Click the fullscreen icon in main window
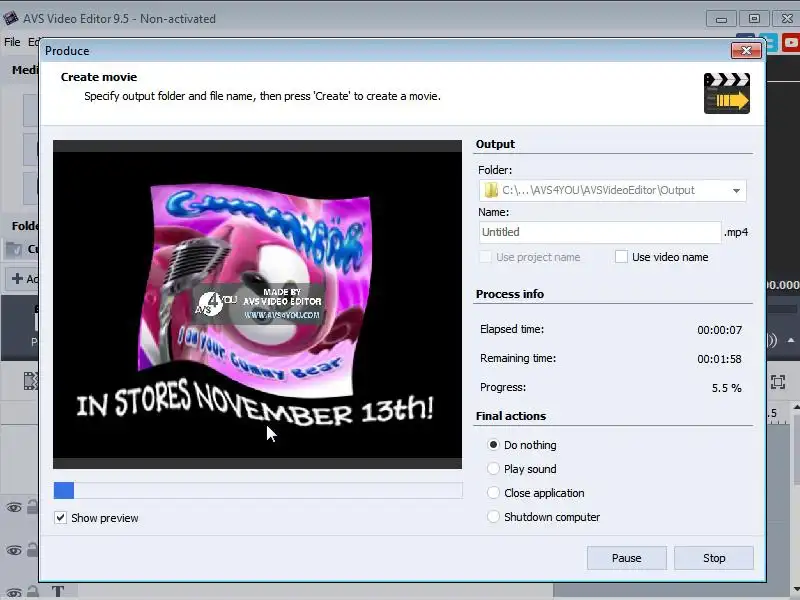Screen dimensions: 800x600 coord(778,382)
